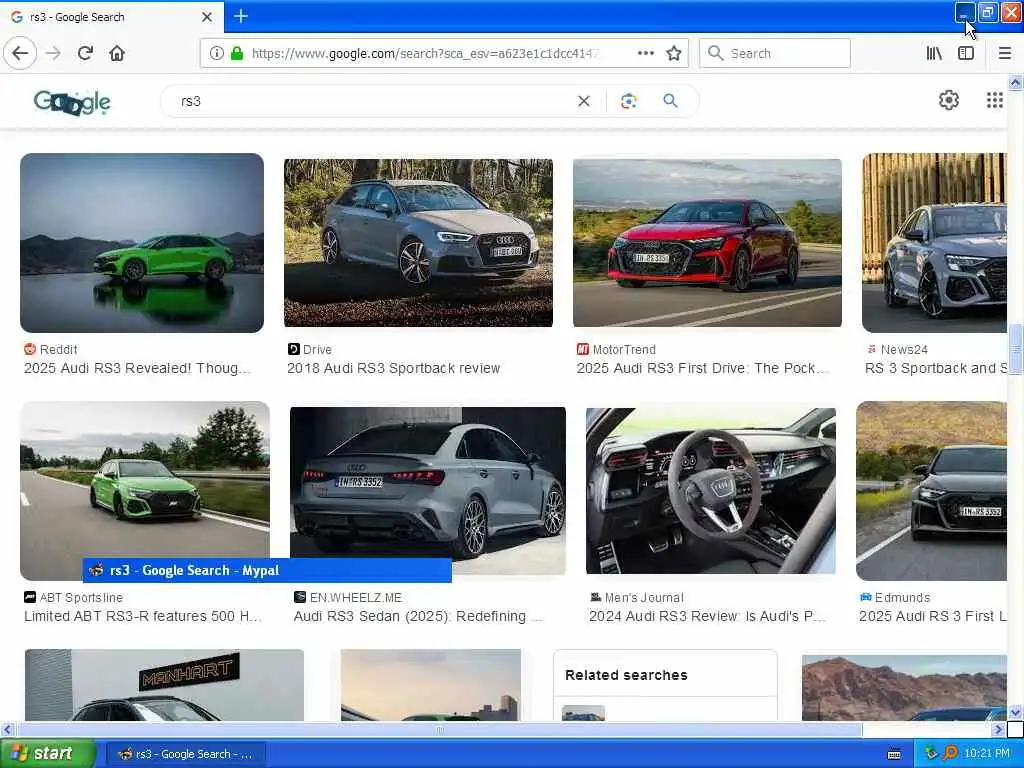Open the Manhart car image

click(165, 685)
